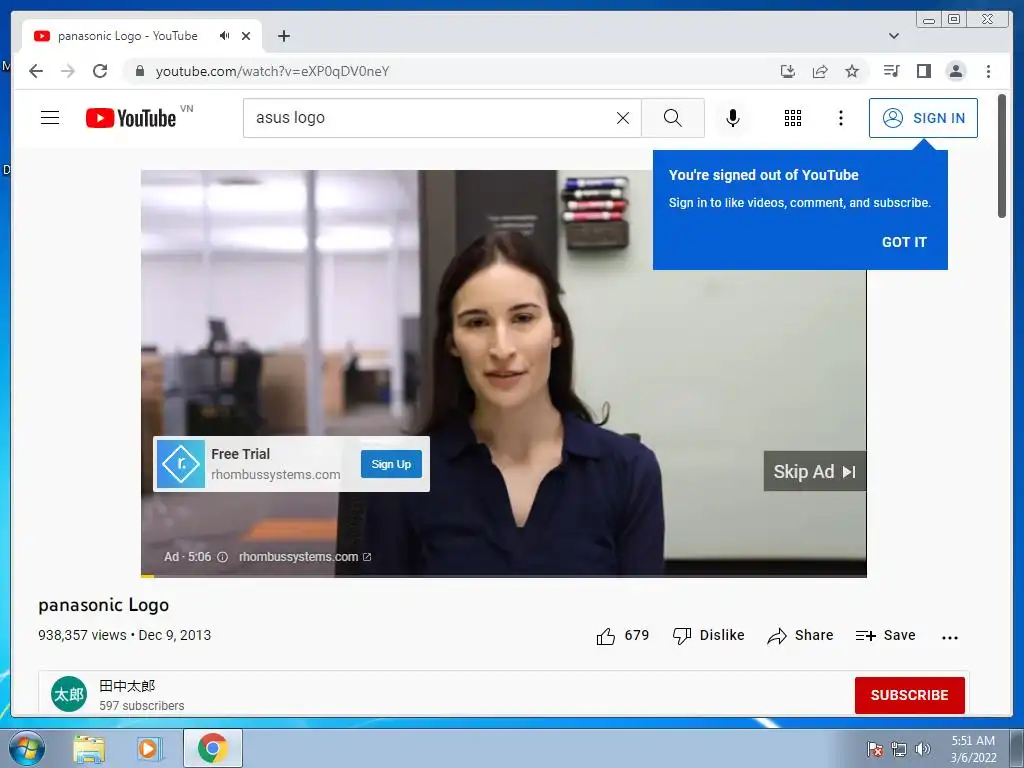Reload the page
1024x768 pixels.
(x=100, y=71)
